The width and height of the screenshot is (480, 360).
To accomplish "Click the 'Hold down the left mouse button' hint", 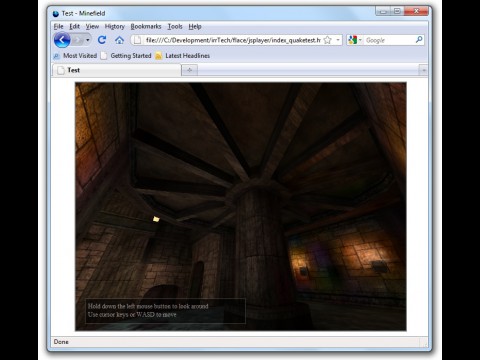I will [148, 306].
